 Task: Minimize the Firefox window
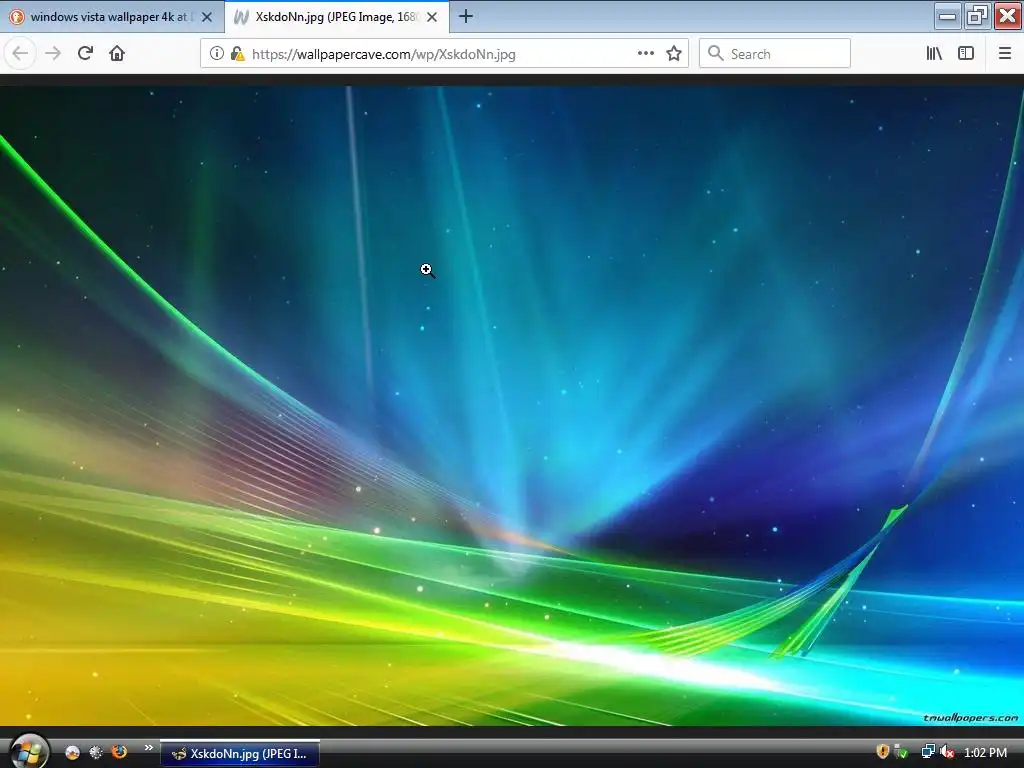948,16
